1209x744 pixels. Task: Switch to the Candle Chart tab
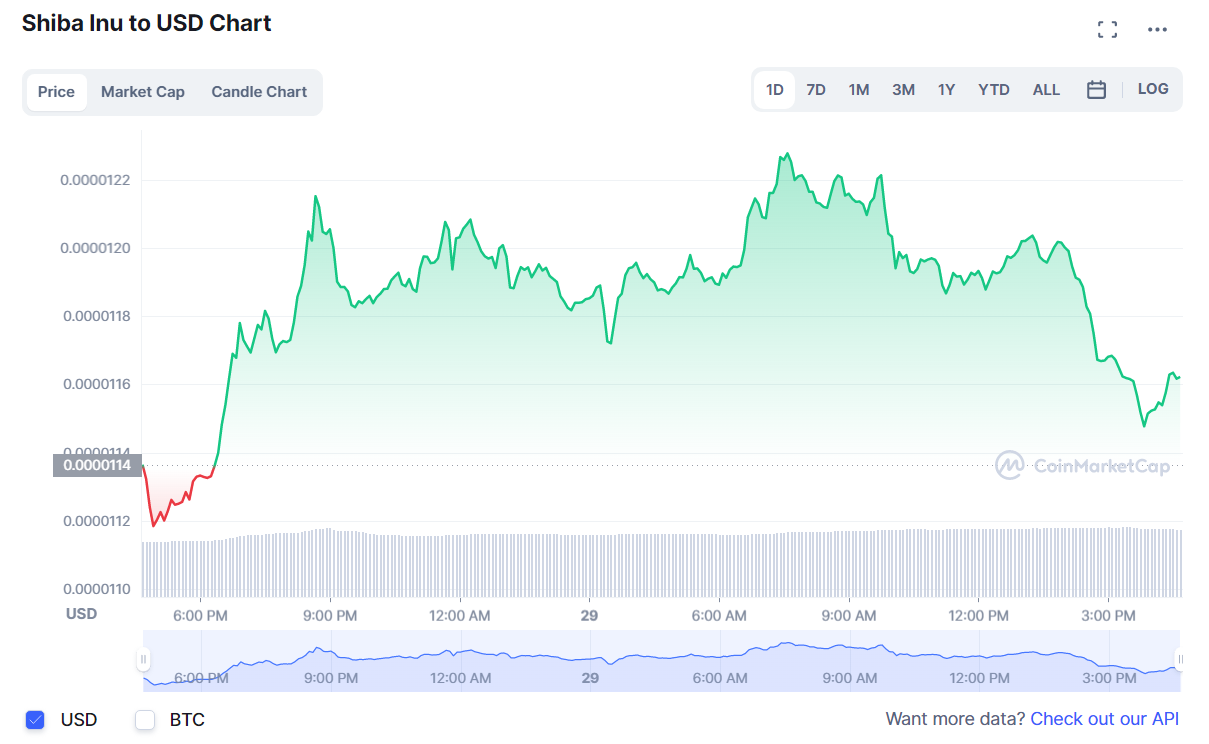coord(259,92)
